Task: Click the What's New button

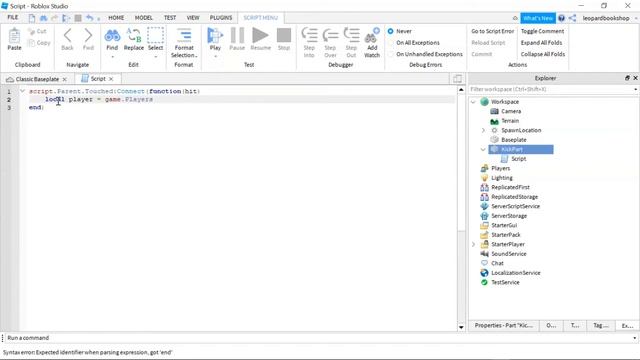Action: tap(538, 18)
